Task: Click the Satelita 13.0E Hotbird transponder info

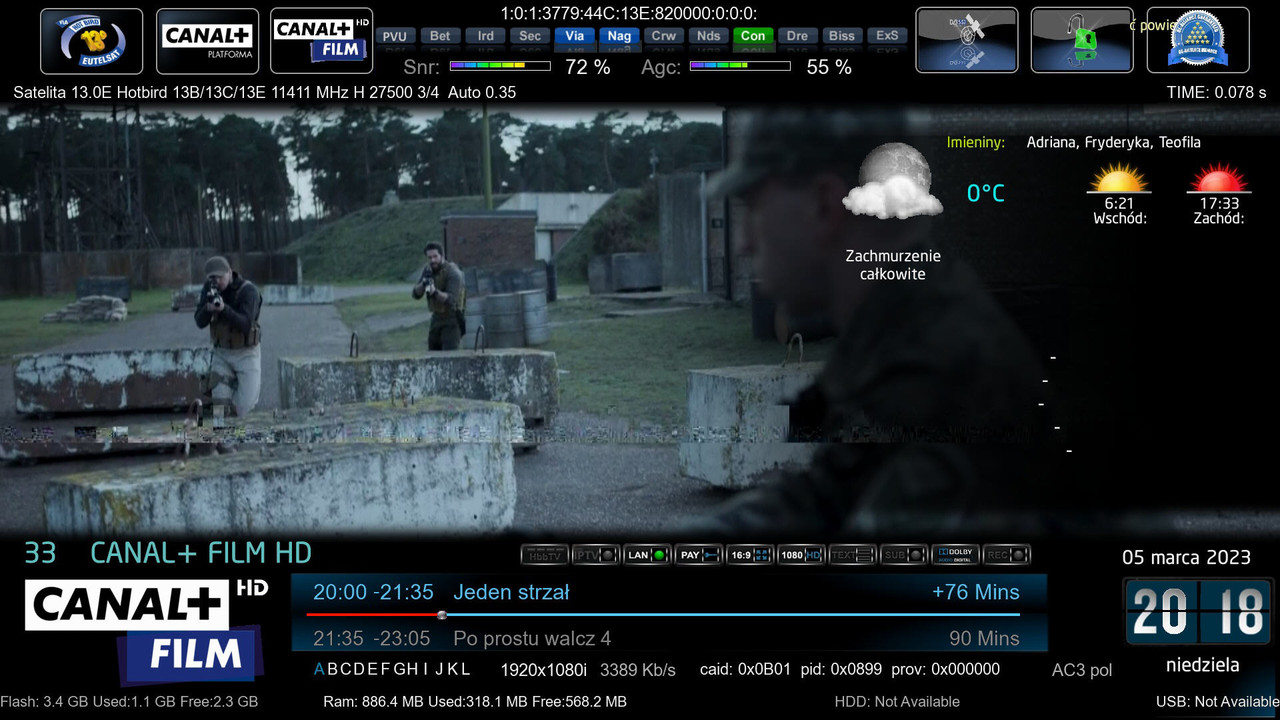Action: [x=265, y=92]
